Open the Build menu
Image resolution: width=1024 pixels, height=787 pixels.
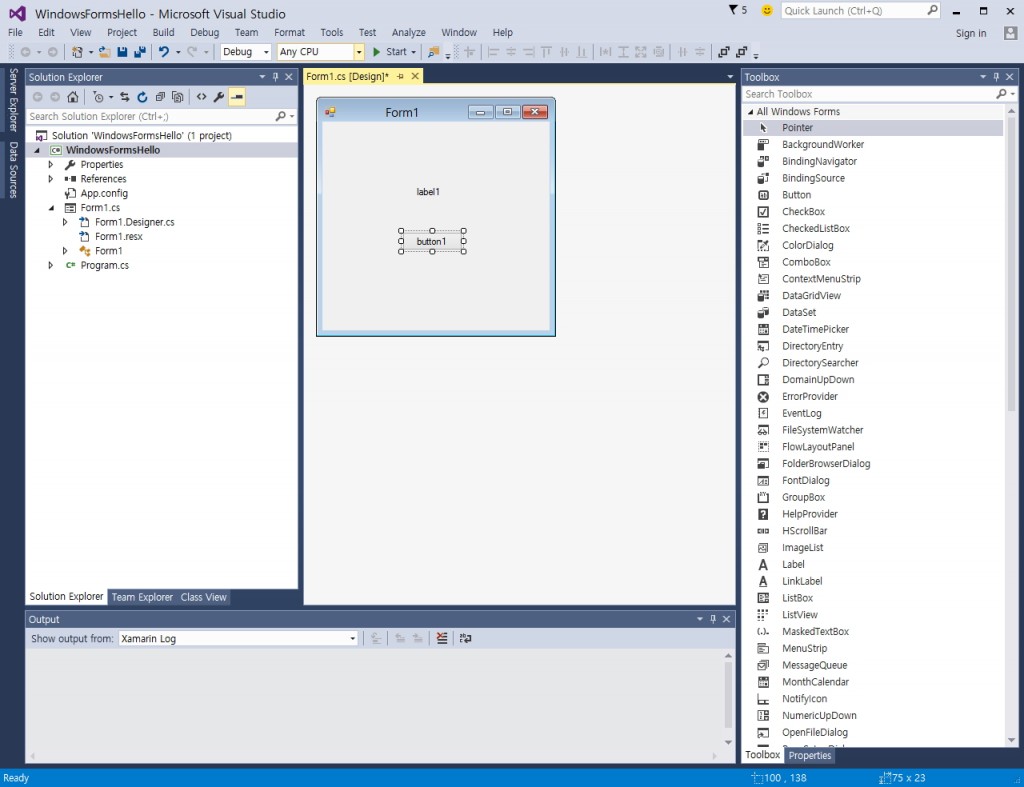point(163,32)
